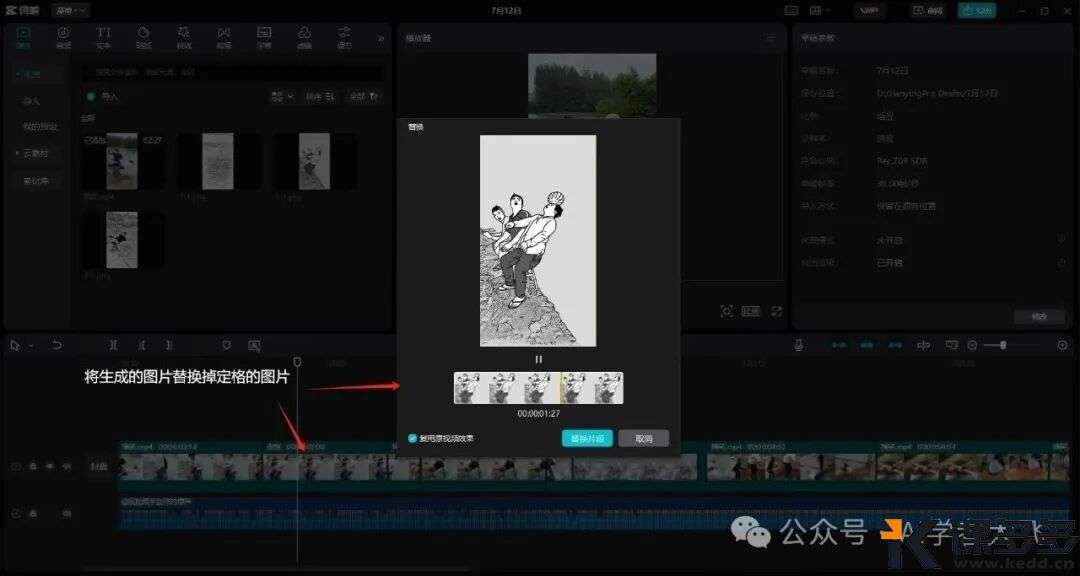Select the split clip tool icon
The image size is (1080, 576).
click(114, 345)
